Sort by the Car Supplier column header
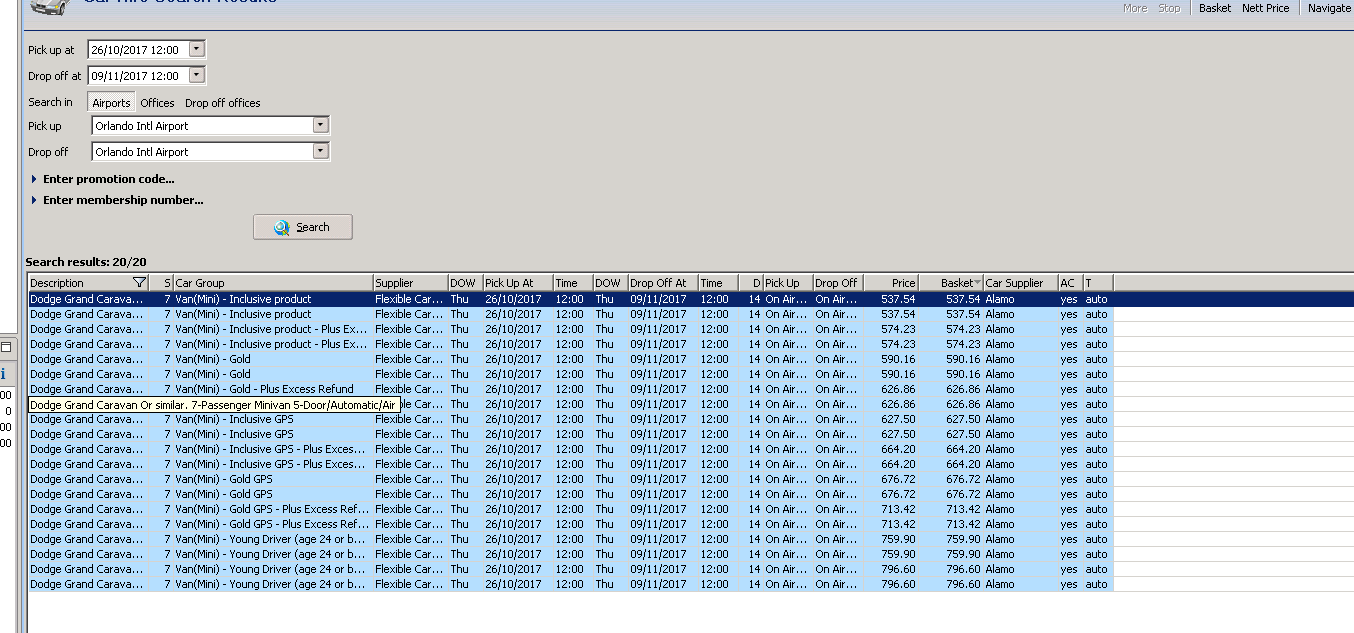The image size is (1354, 633). coord(1020,283)
